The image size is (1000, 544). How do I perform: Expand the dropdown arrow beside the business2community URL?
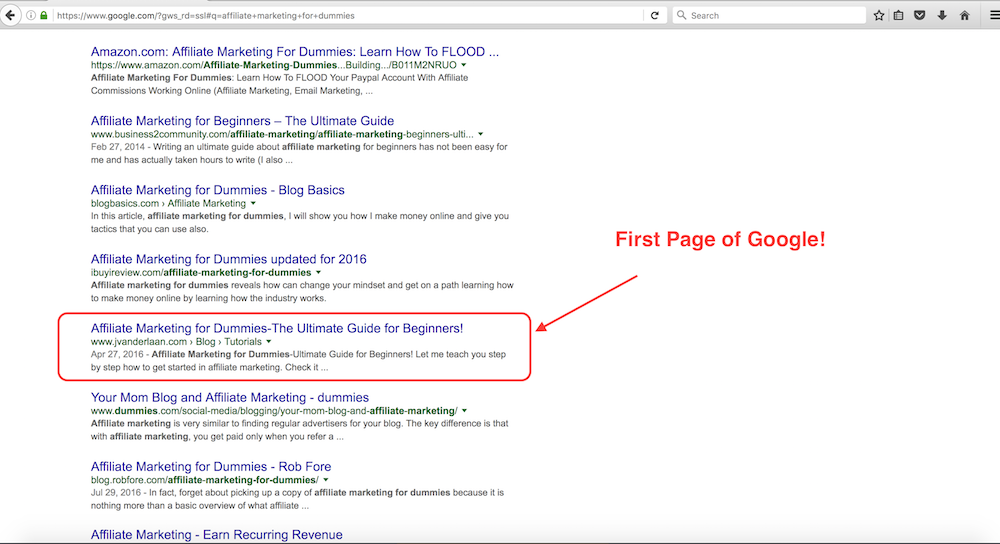pyautogui.click(x=481, y=134)
